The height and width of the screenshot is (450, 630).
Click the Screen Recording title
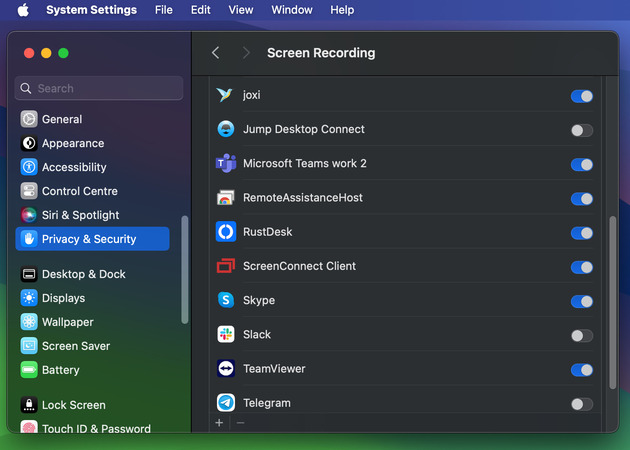coord(321,53)
